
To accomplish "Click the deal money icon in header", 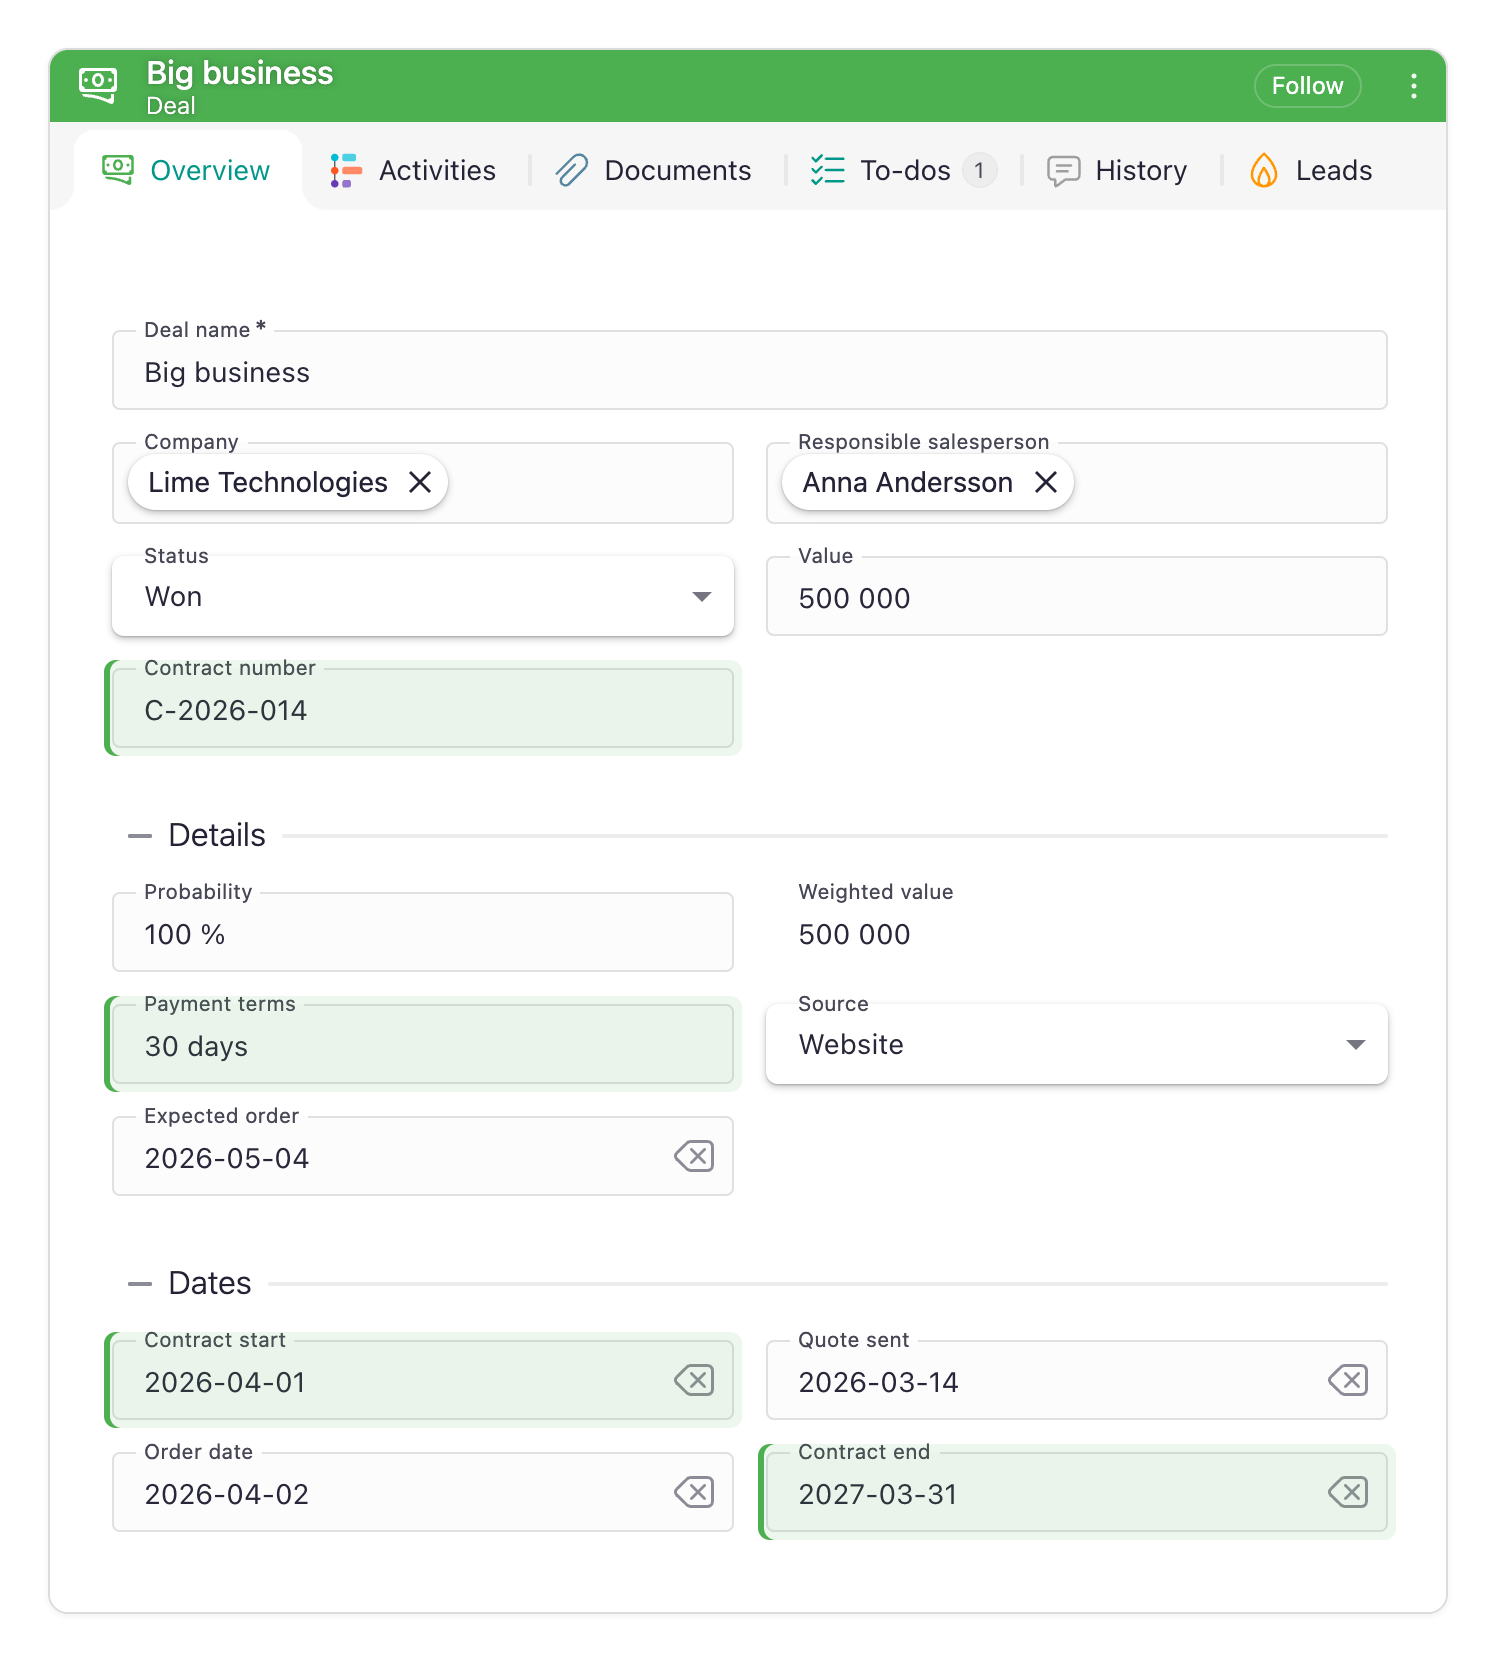I will coord(98,85).
